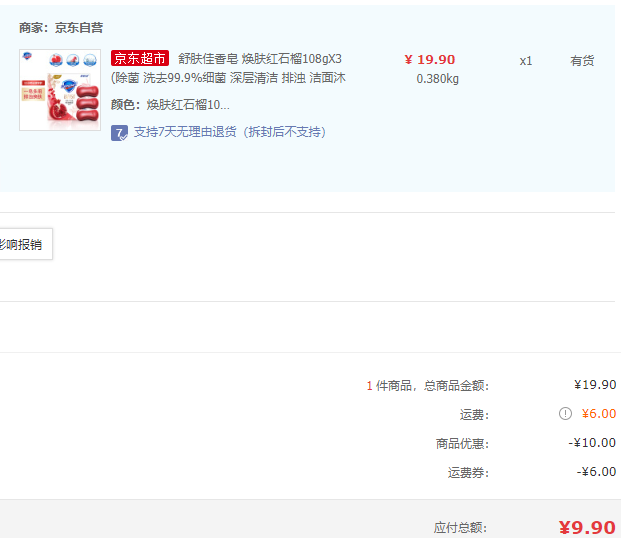
Task: Select the discount amount -¥10.00
Action: coord(592,443)
